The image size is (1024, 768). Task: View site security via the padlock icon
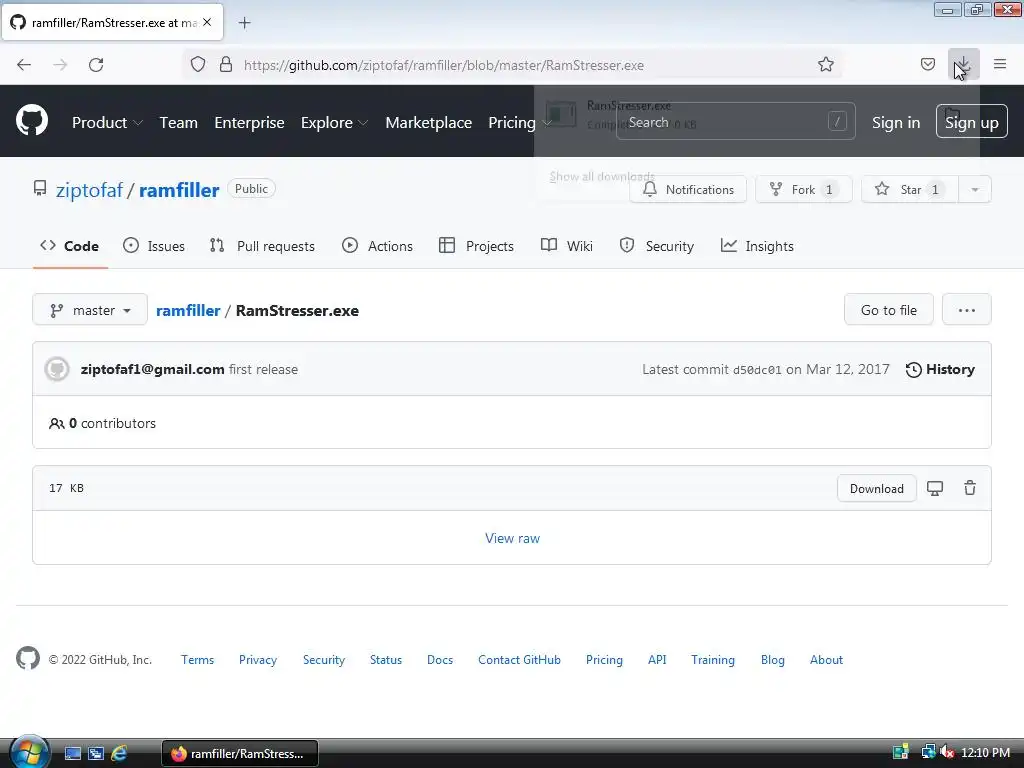click(x=226, y=65)
